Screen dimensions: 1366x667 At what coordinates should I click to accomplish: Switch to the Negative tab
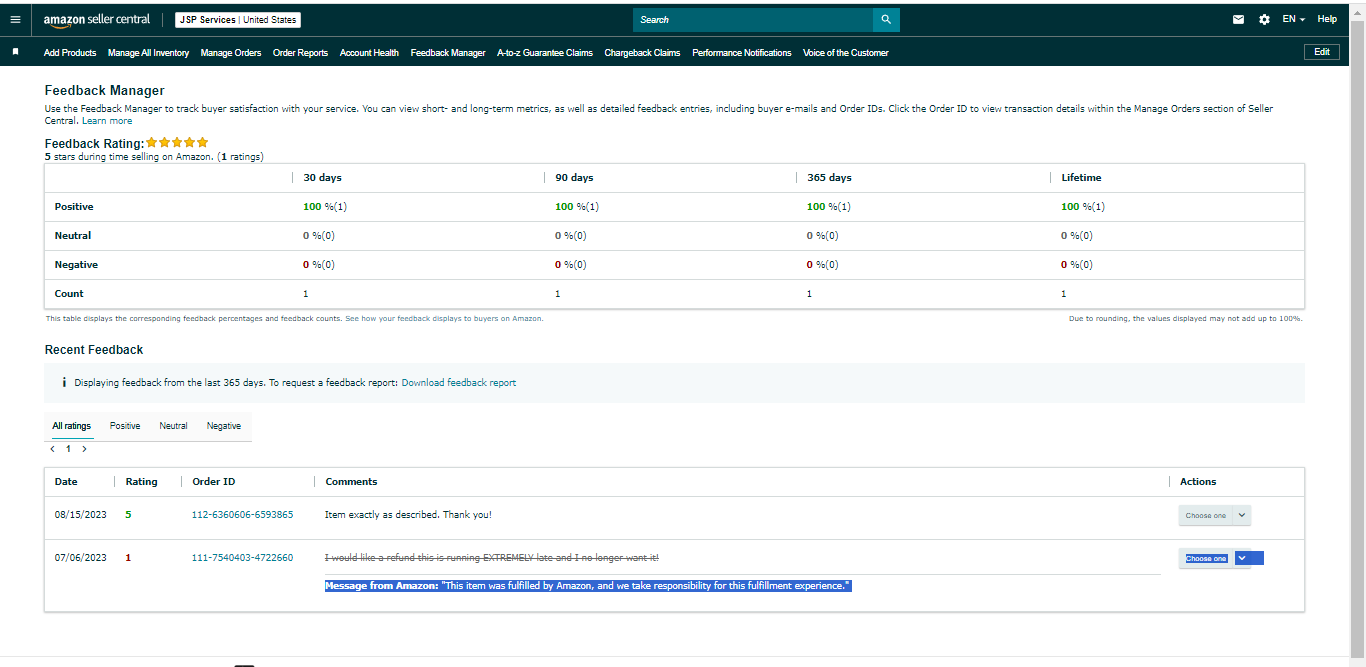[x=224, y=426]
